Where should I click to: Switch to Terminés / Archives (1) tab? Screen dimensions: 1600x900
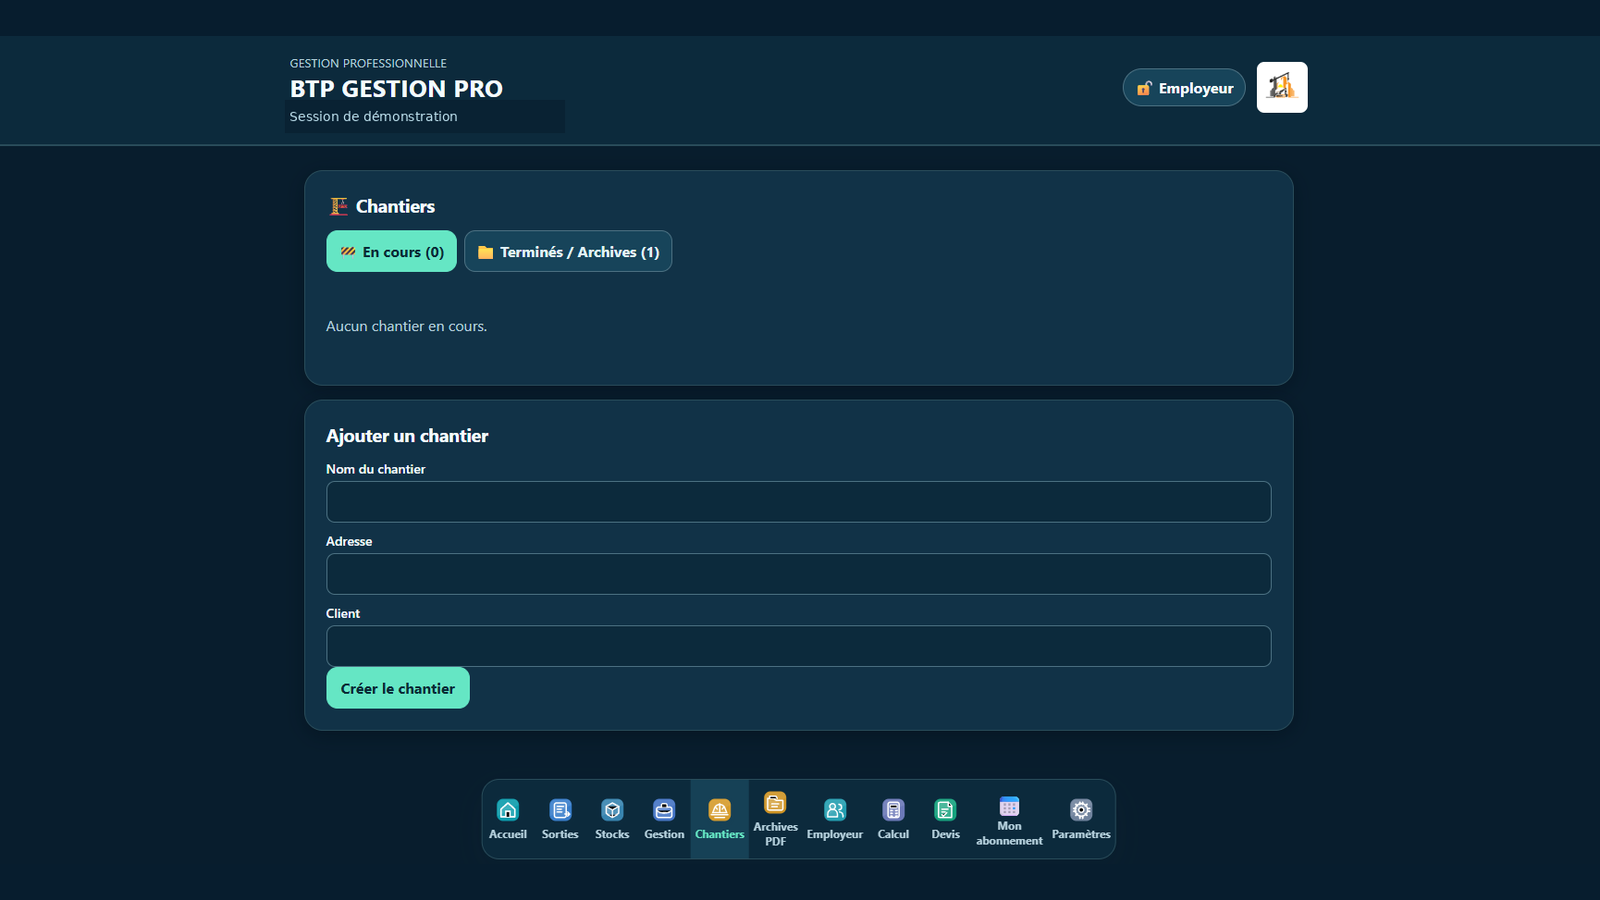pyautogui.click(x=568, y=252)
